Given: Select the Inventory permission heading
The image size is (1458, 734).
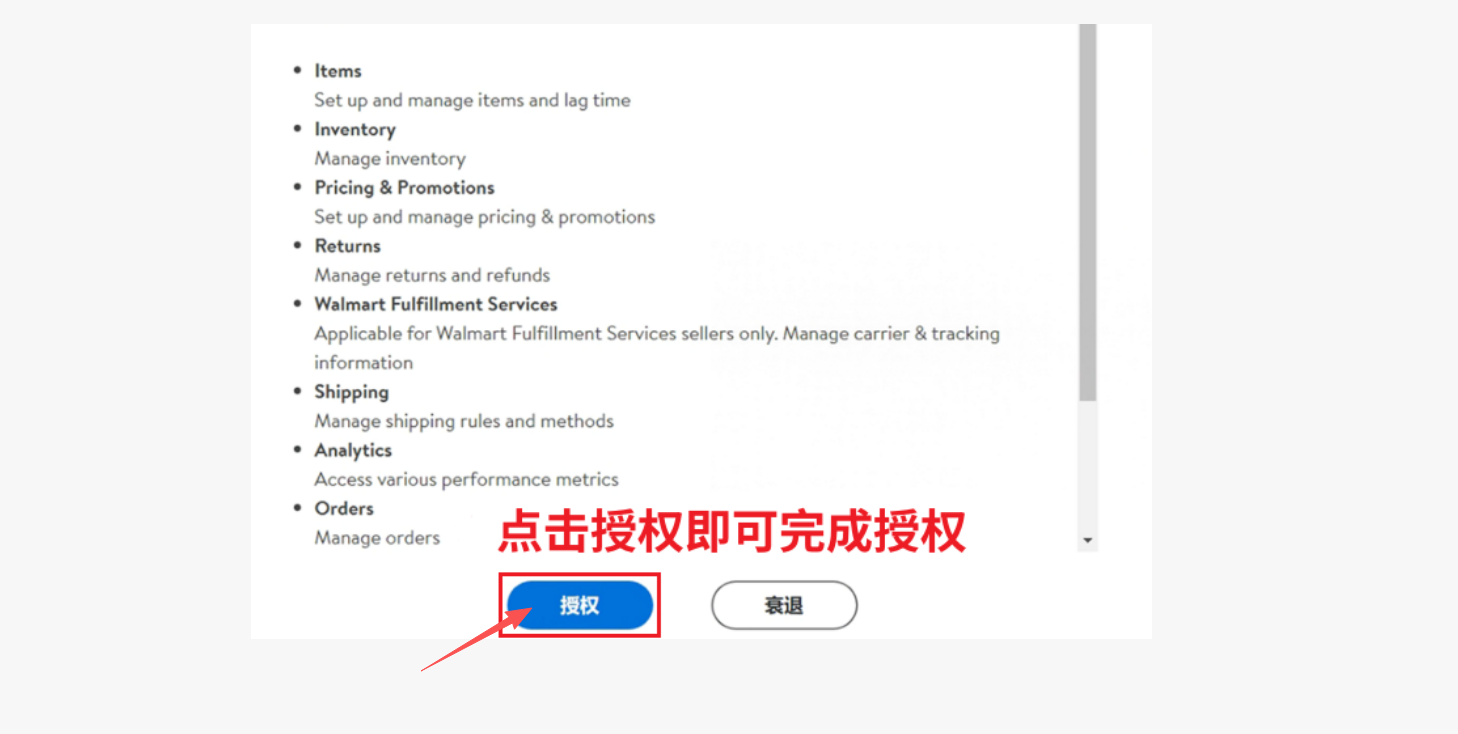Looking at the screenshot, I should point(355,129).
